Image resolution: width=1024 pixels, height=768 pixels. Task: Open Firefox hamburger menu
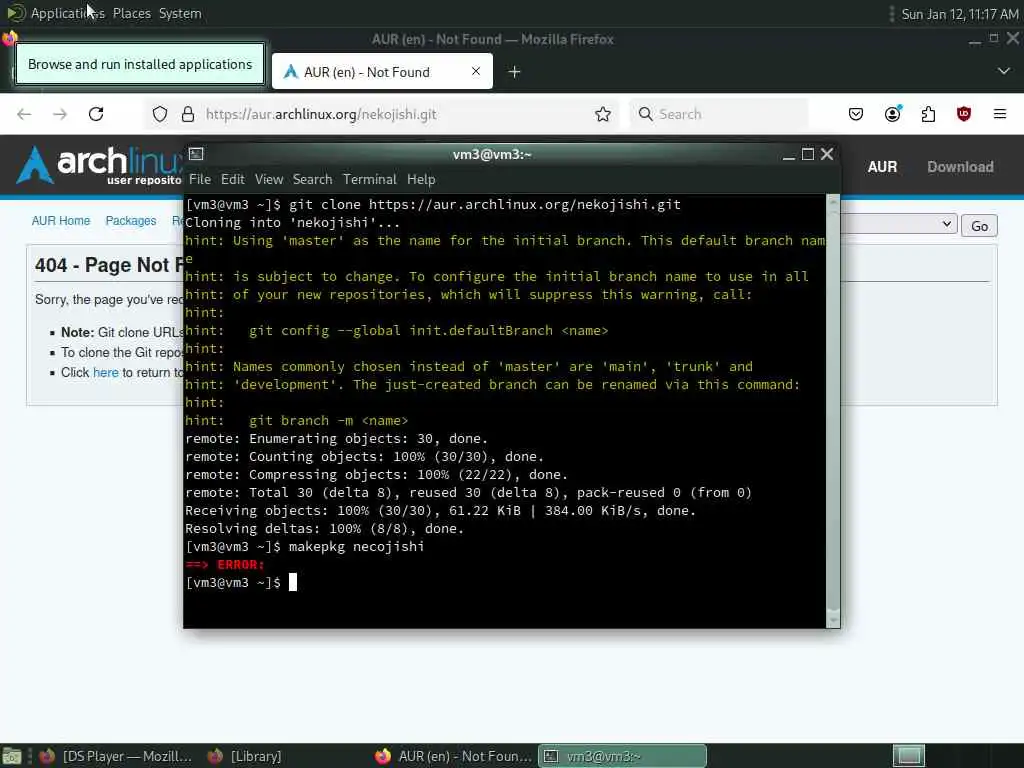tap(1000, 114)
